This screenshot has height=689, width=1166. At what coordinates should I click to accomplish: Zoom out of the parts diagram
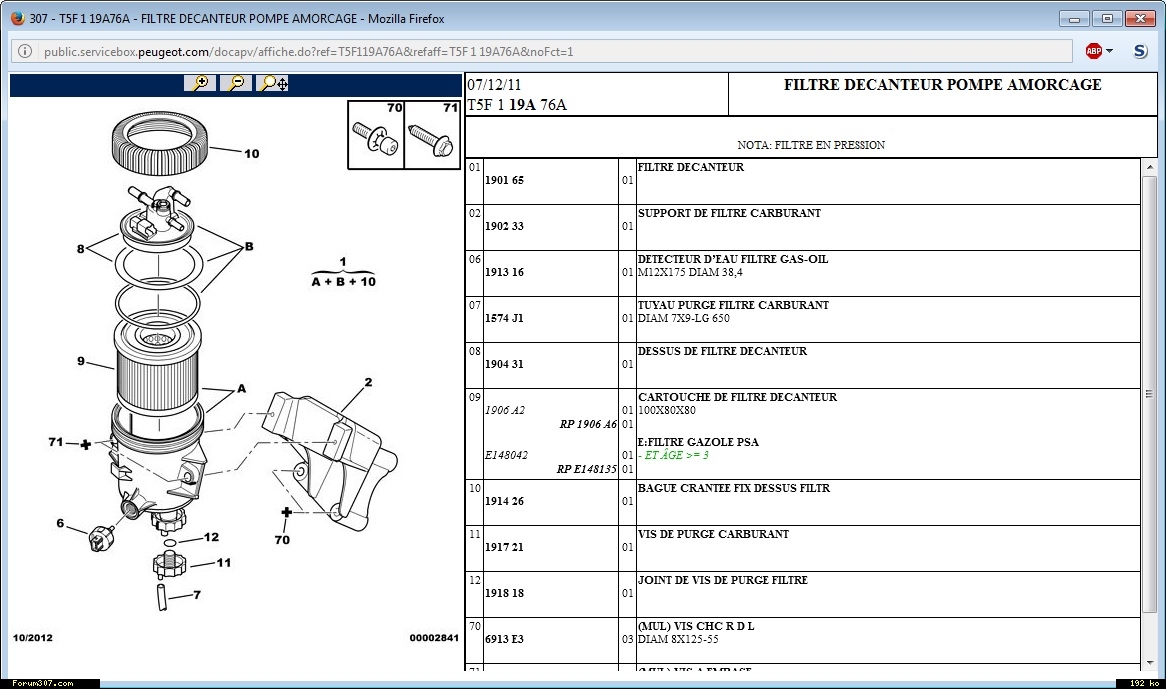[x=236, y=84]
